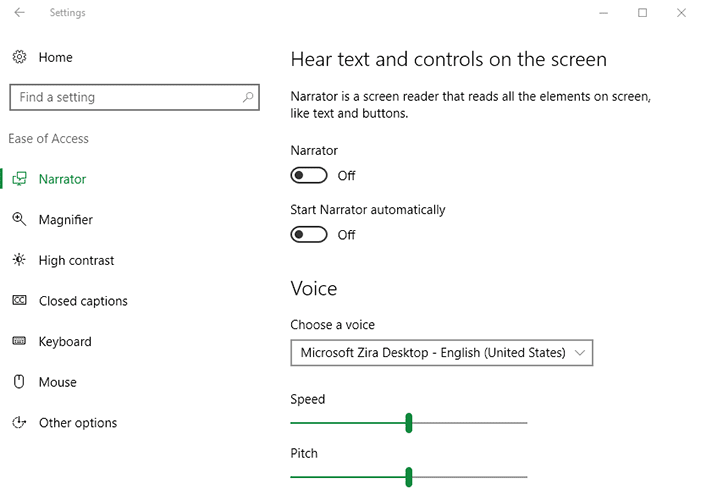Screen dimensions: 701x500
Task: Click the search magnifier icon in search box
Action: coord(248,97)
